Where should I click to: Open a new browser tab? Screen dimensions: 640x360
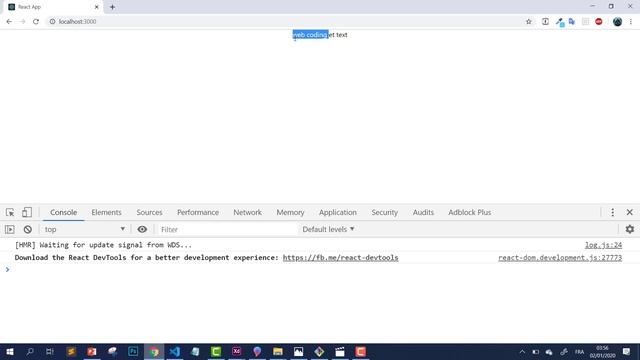tap(112, 7)
